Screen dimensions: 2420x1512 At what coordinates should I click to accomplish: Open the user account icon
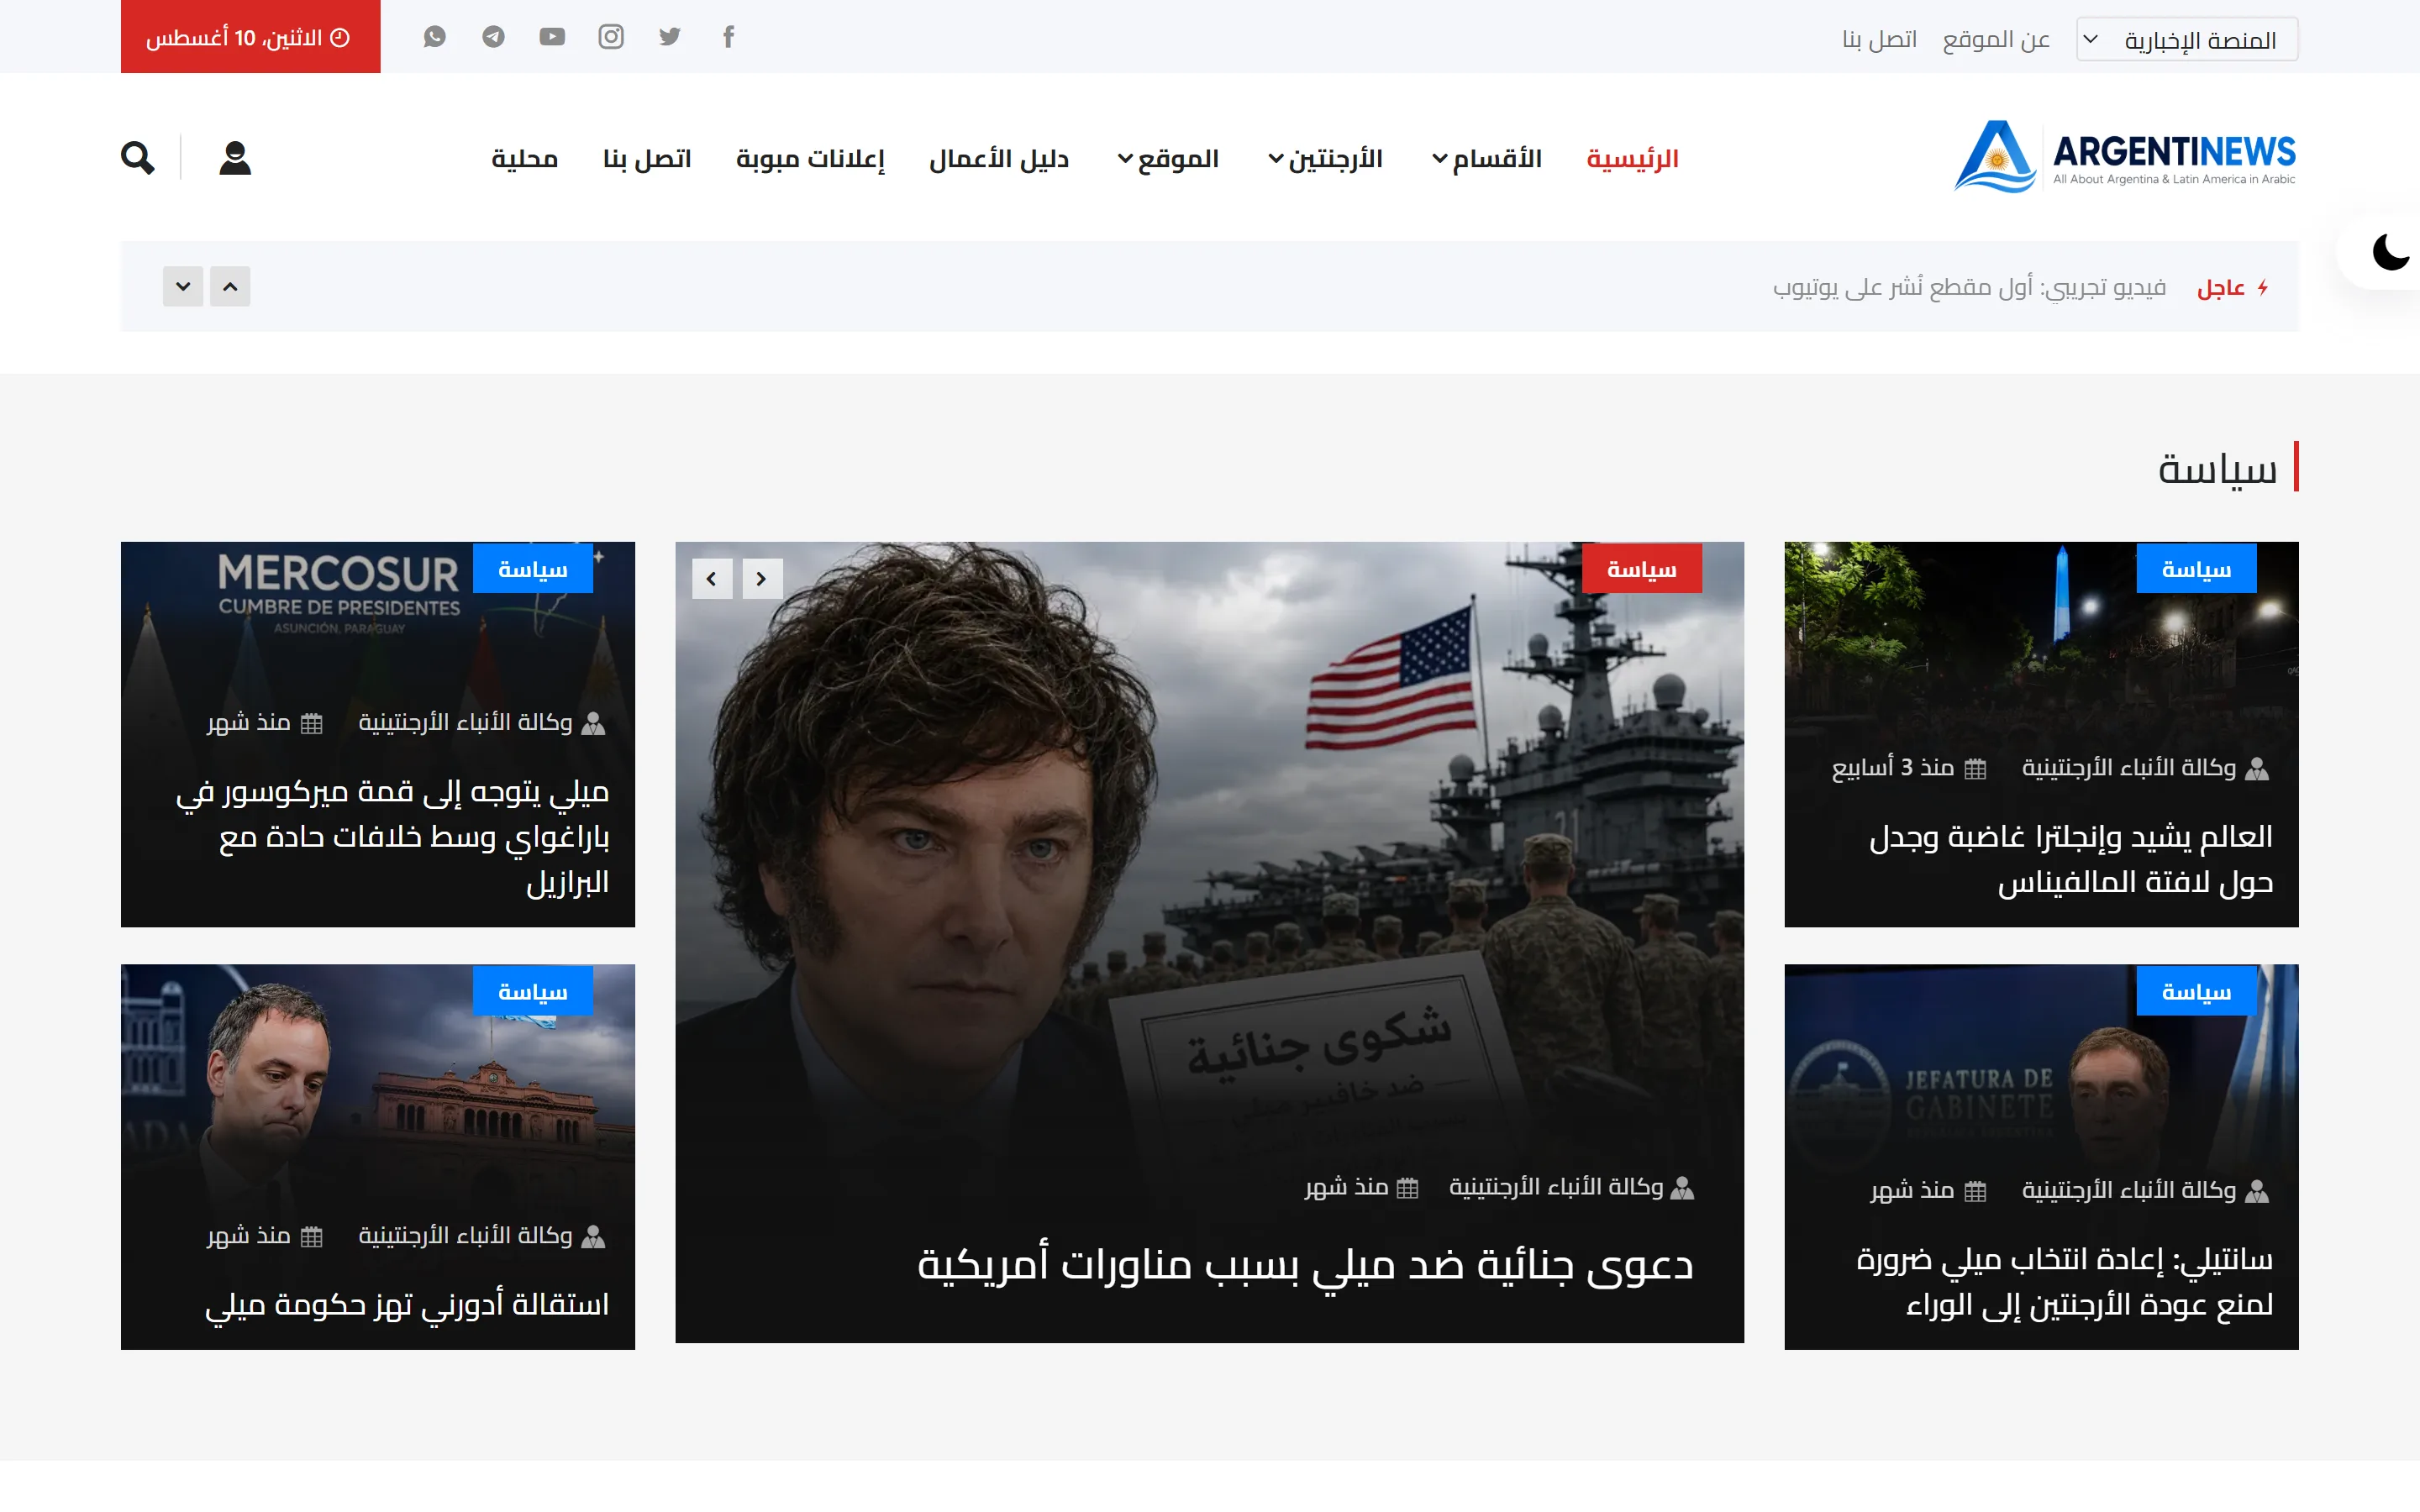tap(235, 158)
